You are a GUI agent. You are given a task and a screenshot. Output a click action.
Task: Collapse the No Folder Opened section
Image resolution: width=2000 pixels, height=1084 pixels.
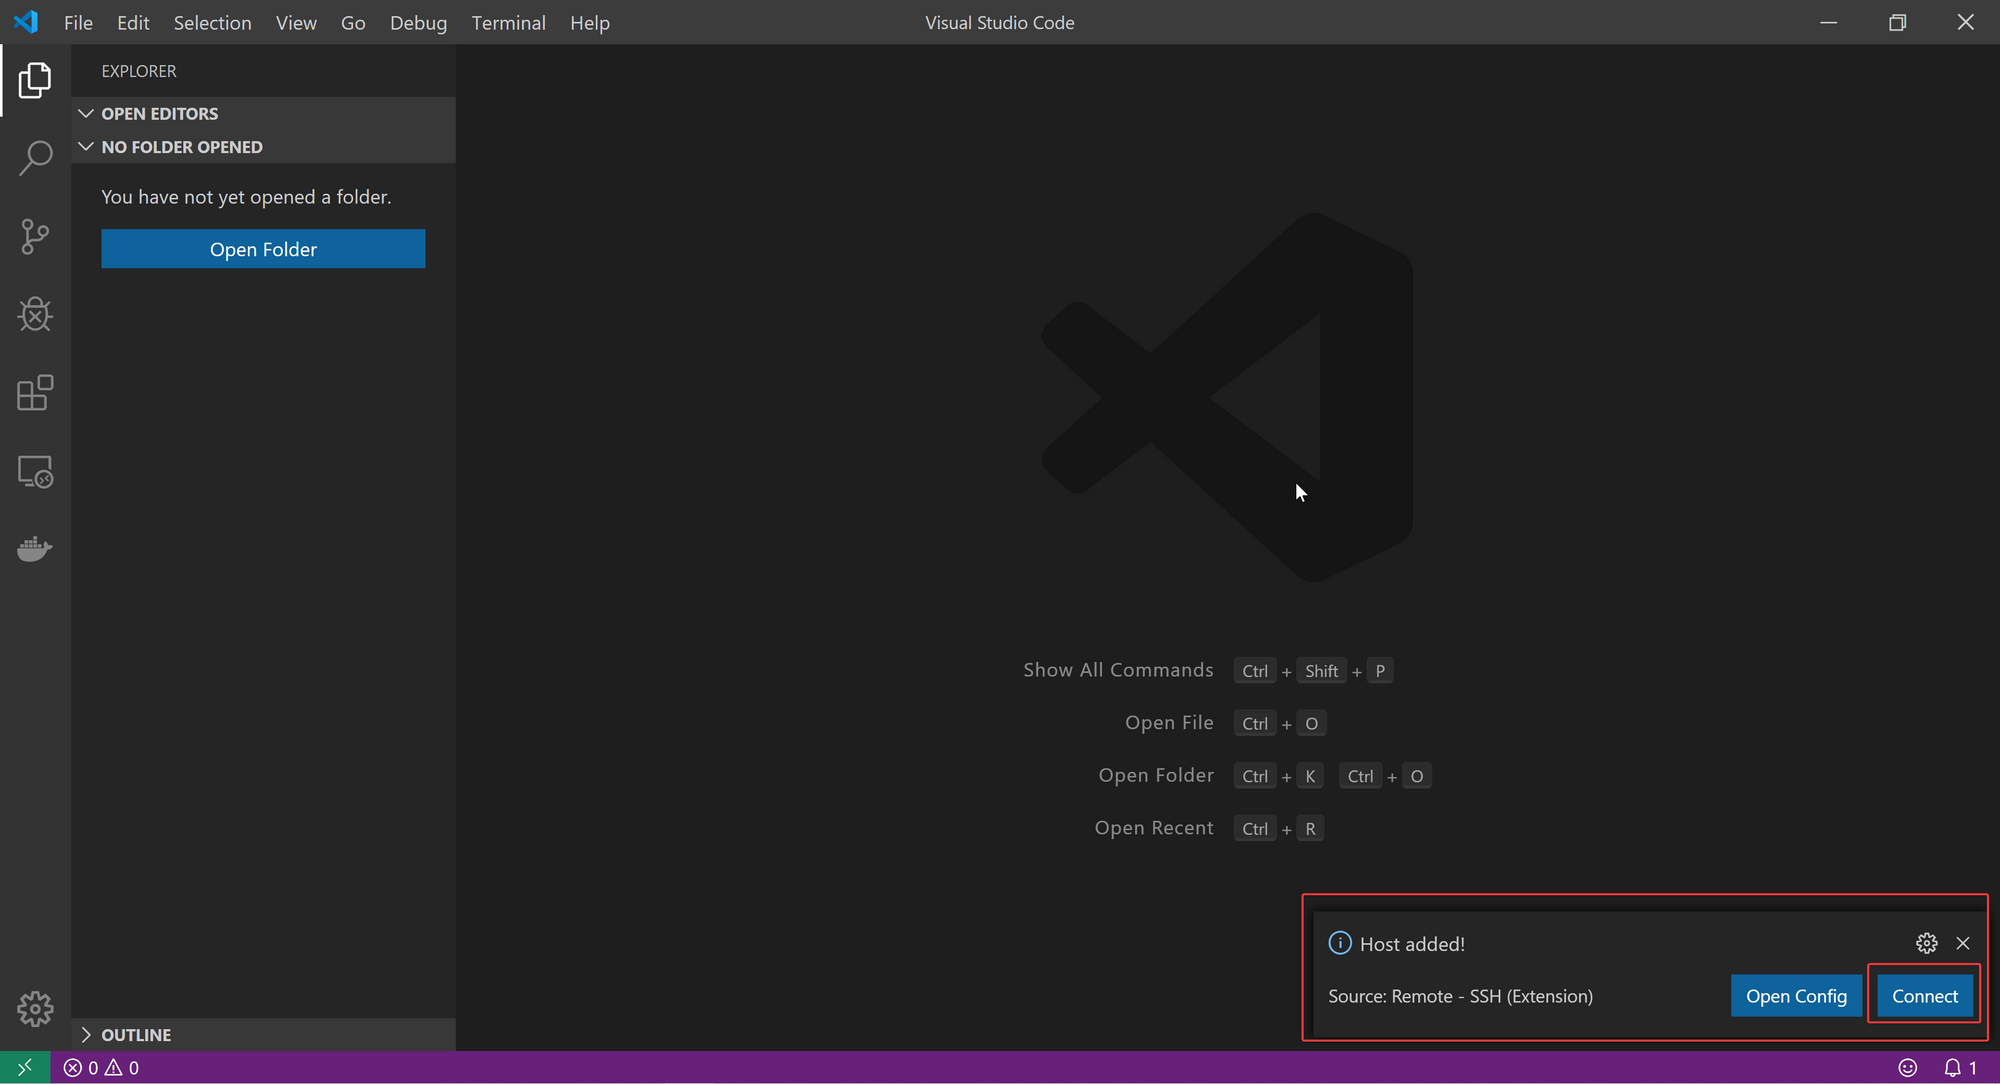click(x=264, y=147)
